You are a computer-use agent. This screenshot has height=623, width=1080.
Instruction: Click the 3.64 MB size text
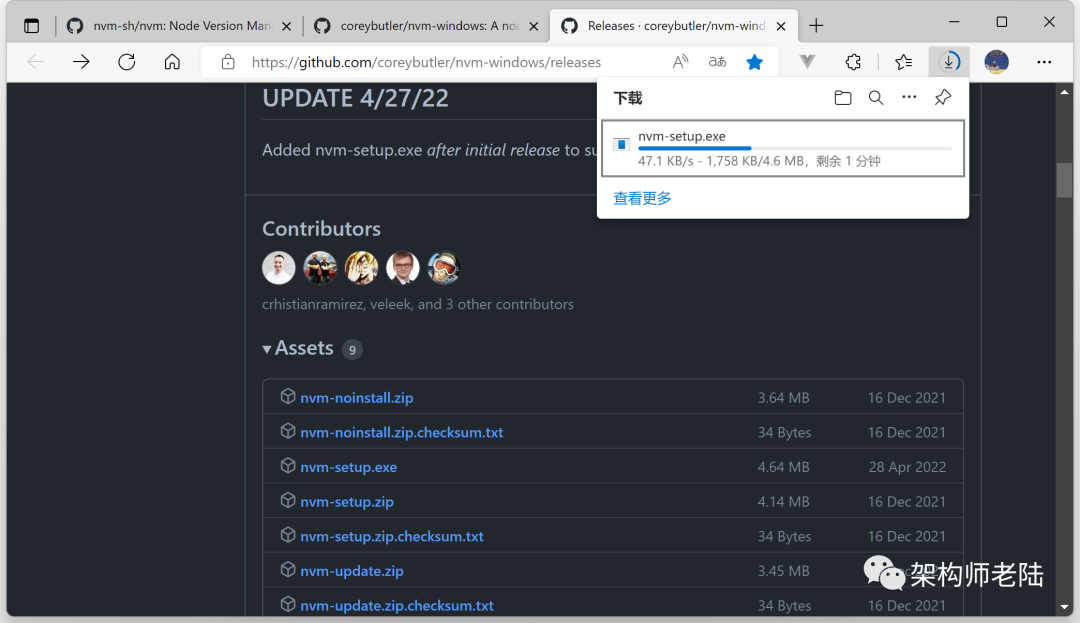(783, 398)
